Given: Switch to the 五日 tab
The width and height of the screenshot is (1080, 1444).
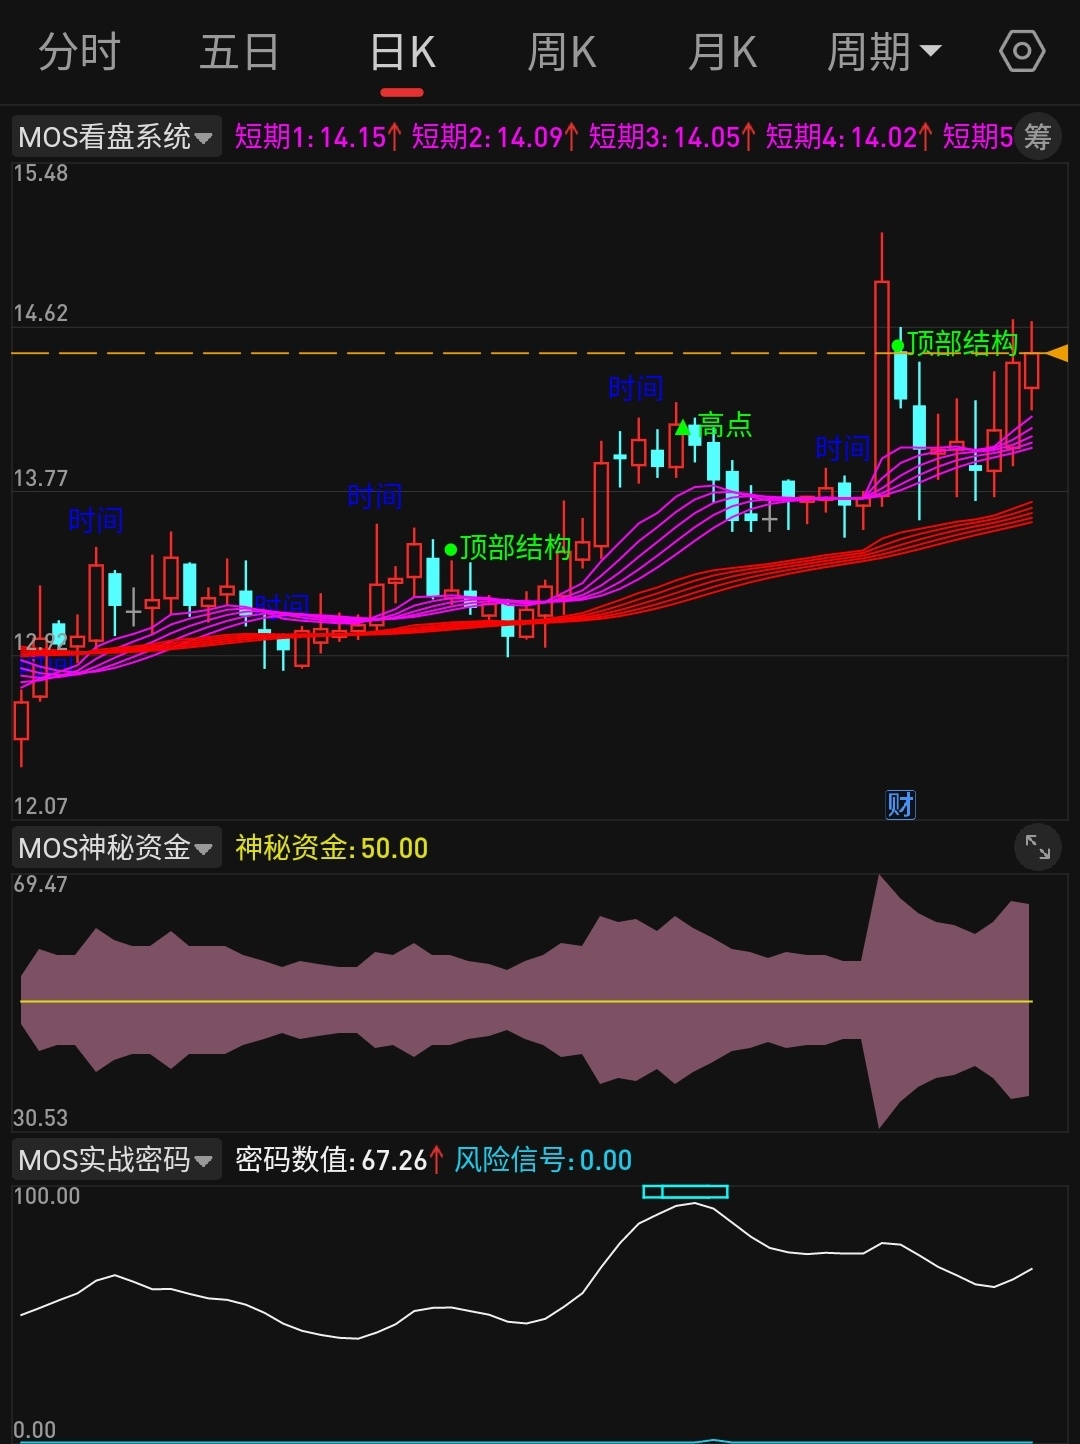Looking at the screenshot, I should pos(239,52).
